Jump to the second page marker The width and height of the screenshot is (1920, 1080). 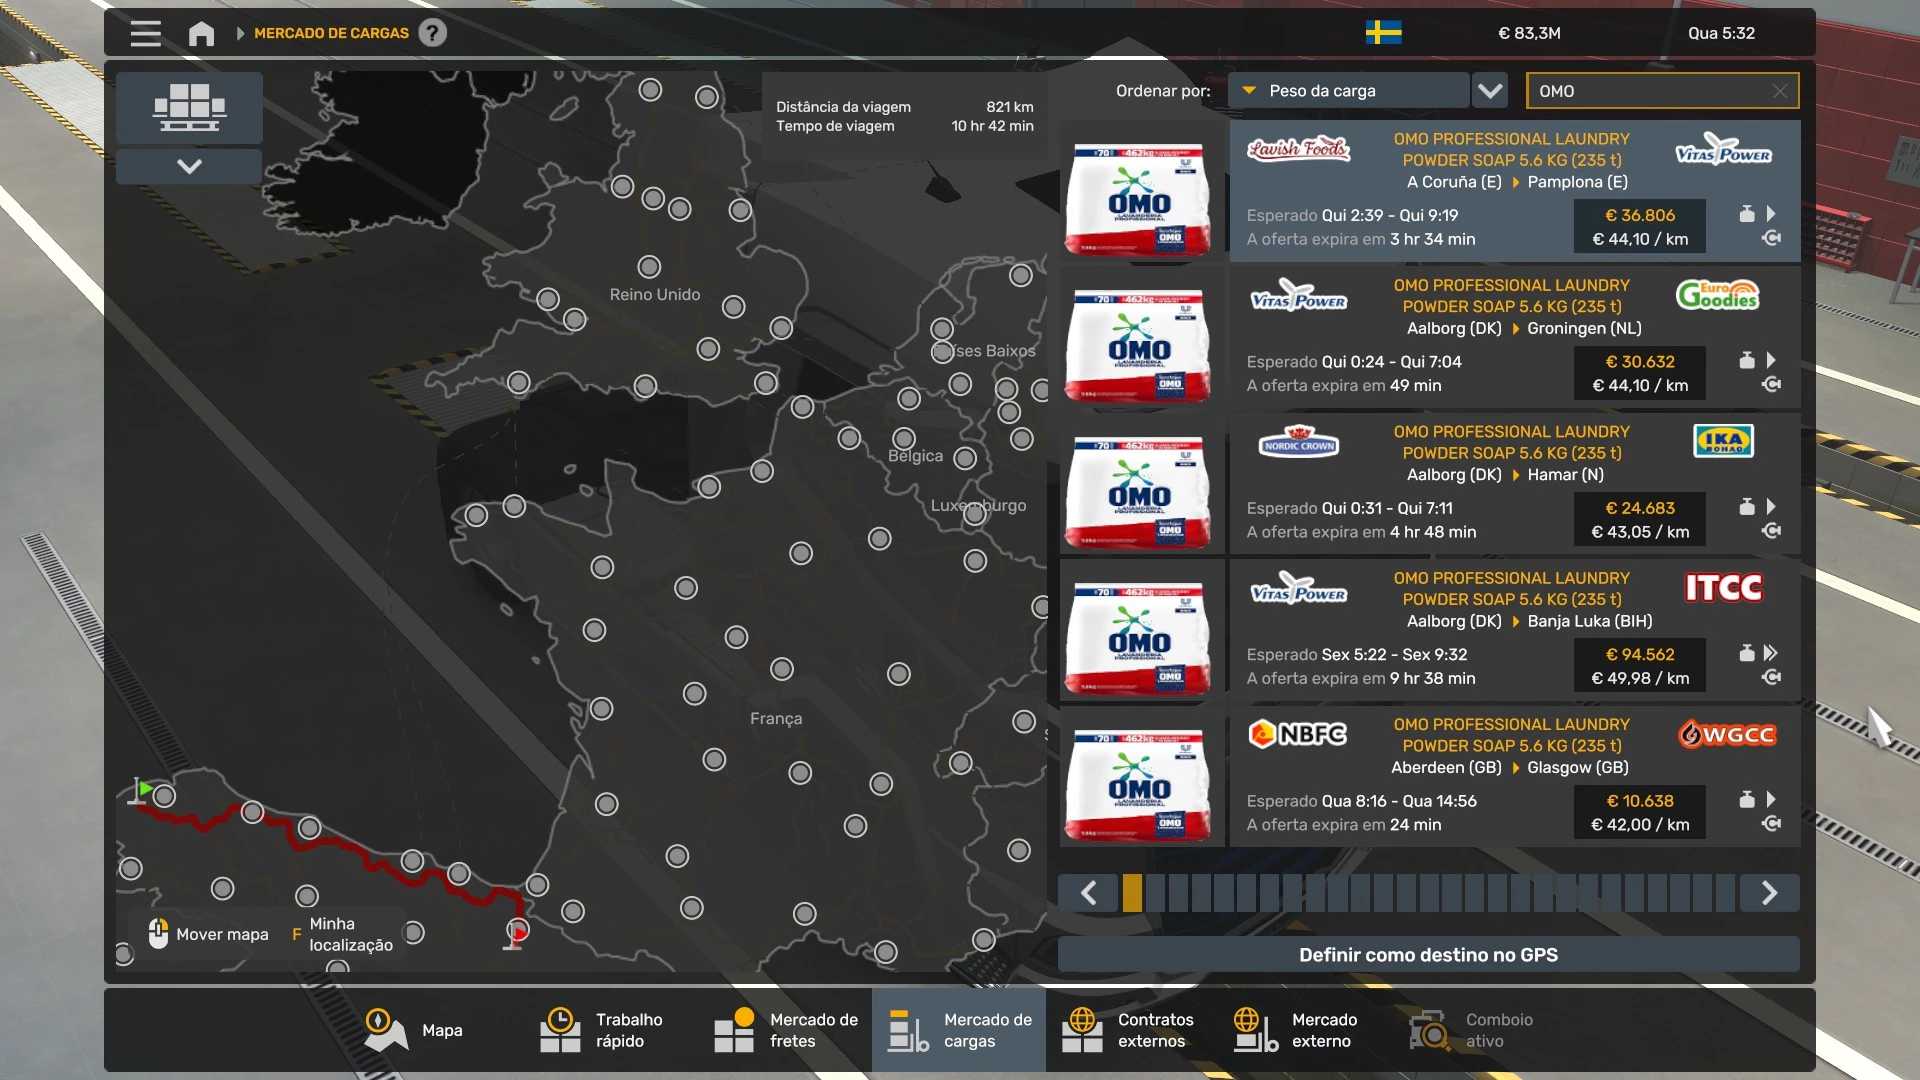(x=1155, y=893)
